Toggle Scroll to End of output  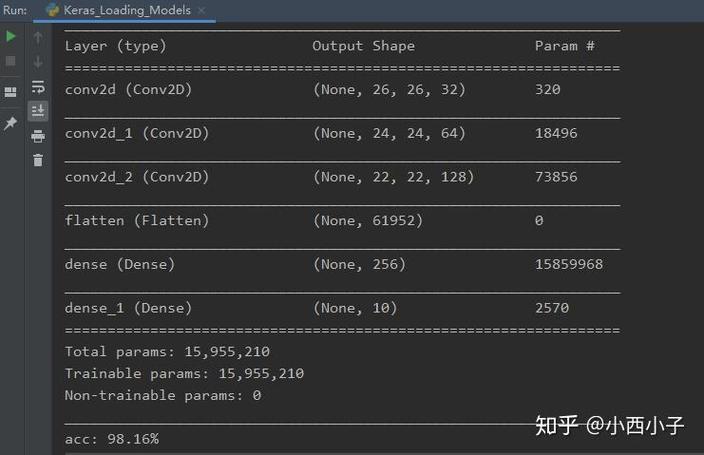[x=38, y=111]
